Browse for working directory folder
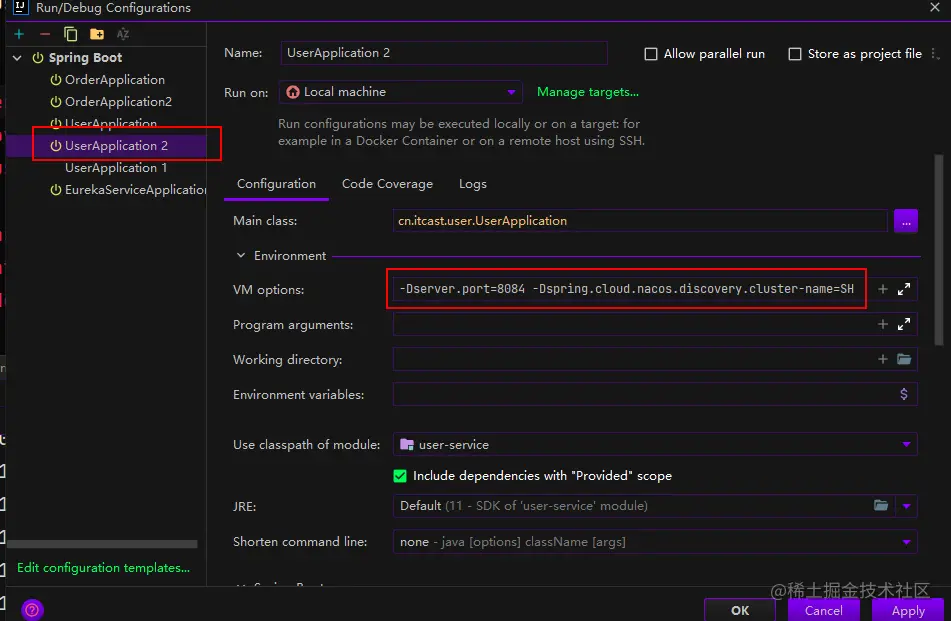Screen dimensions: 951x621 pos(904,359)
